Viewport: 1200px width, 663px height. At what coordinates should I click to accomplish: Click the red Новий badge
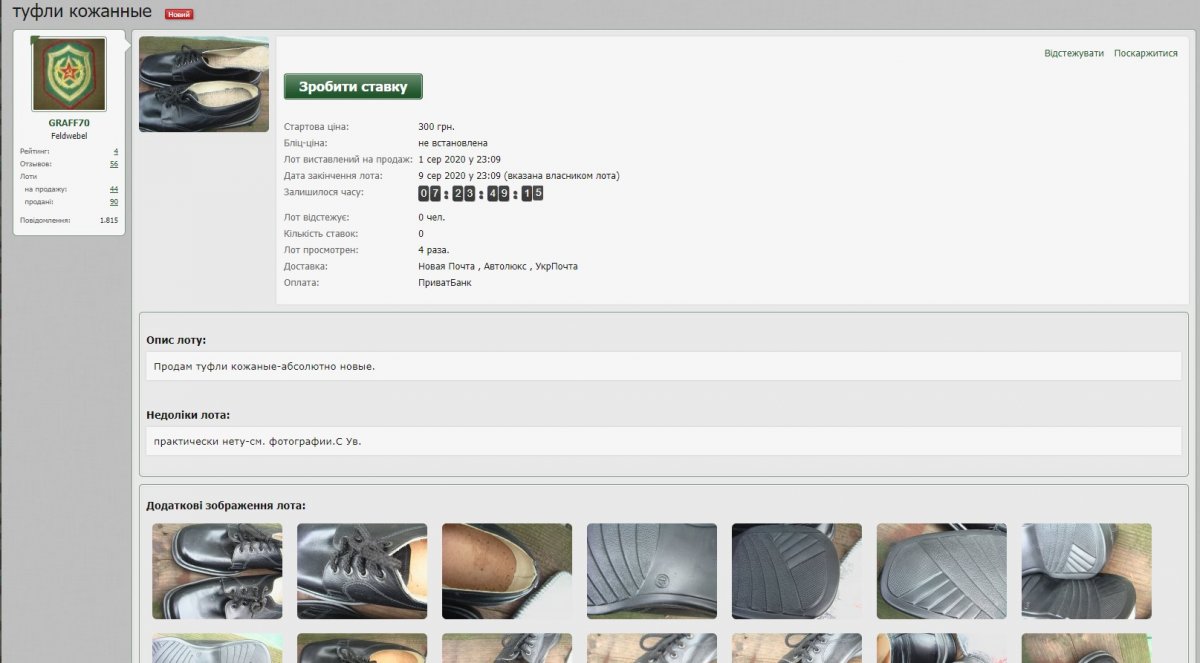click(x=179, y=14)
